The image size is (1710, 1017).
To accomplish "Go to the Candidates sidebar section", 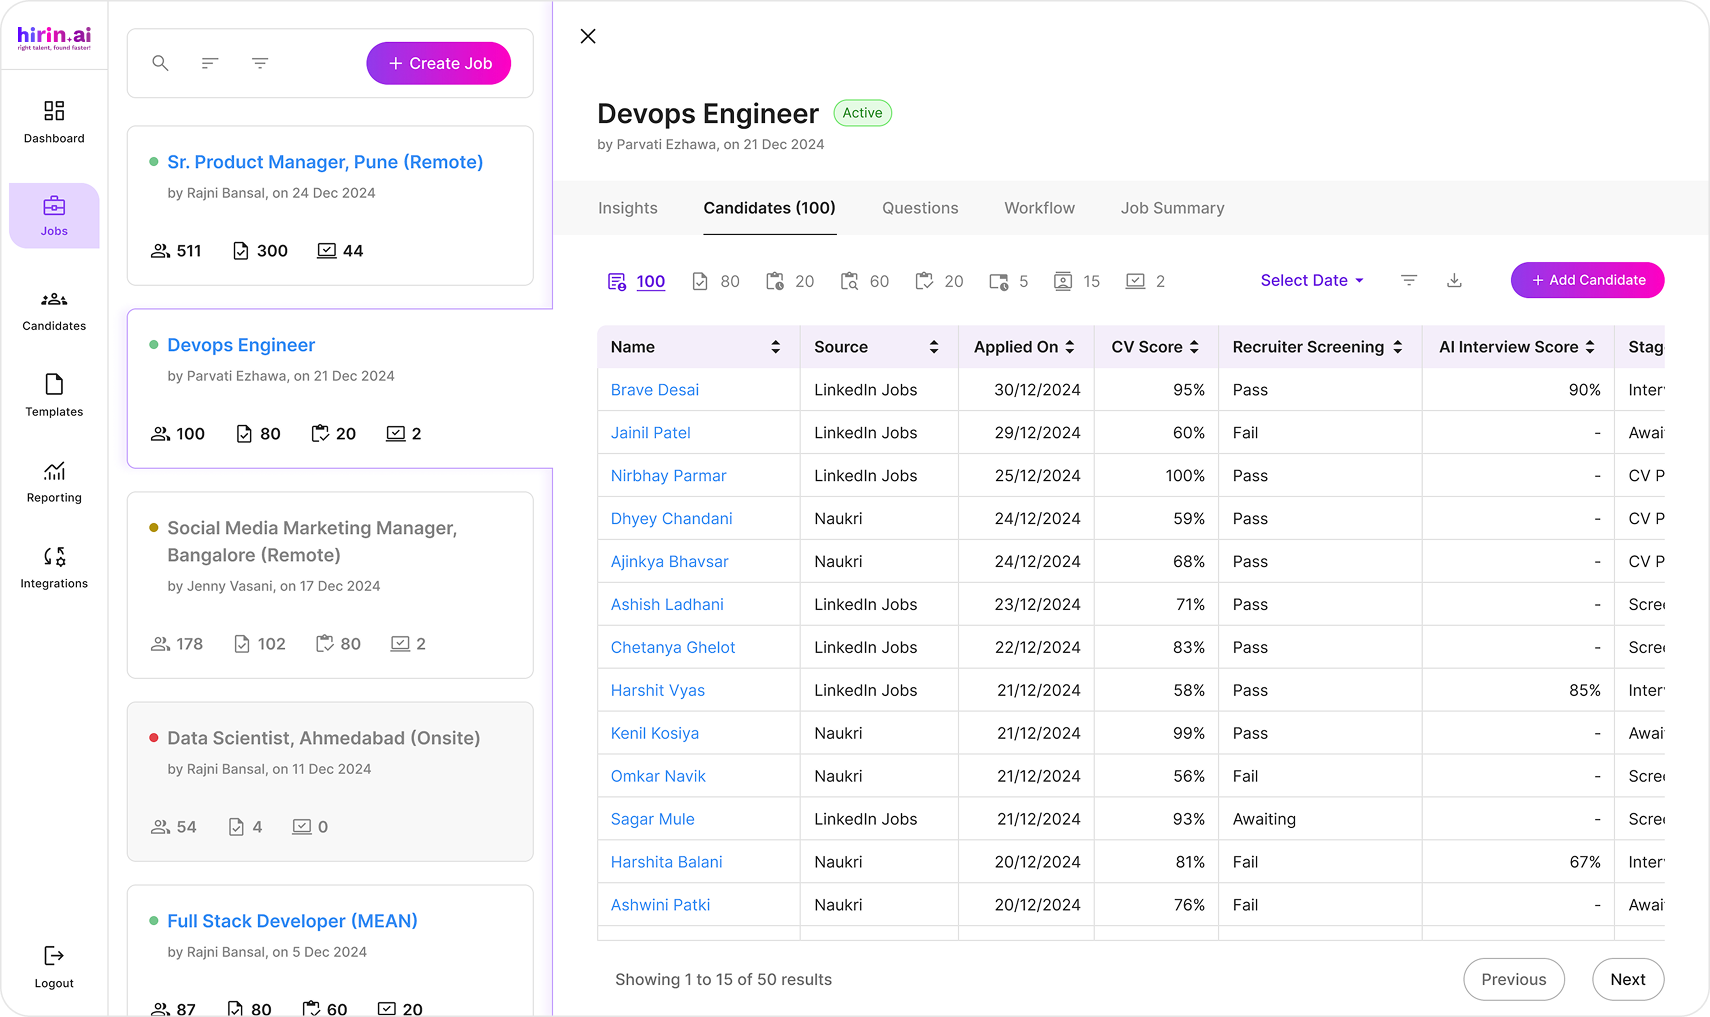I will click(54, 311).
